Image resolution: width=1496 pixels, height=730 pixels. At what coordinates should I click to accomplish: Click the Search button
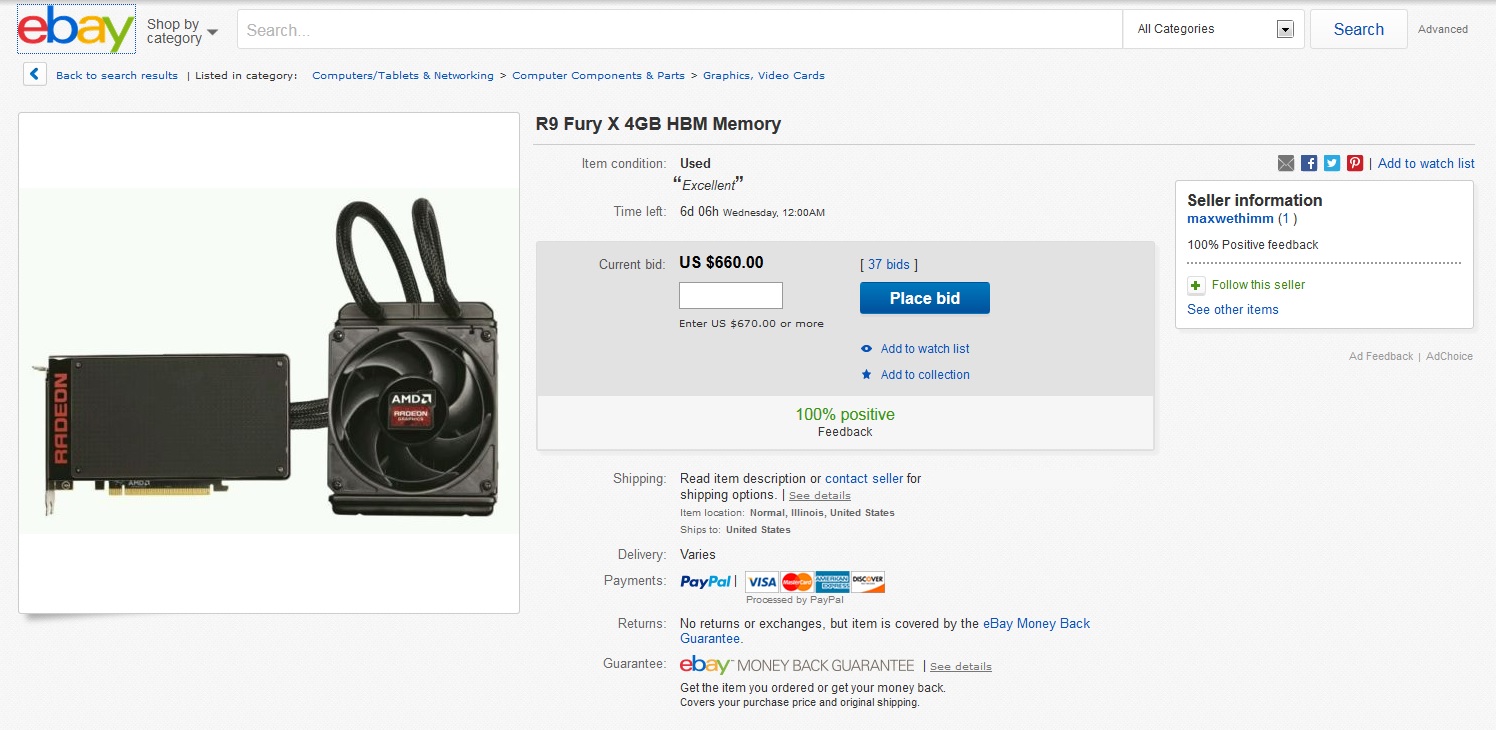click(x=1358, y=29)
